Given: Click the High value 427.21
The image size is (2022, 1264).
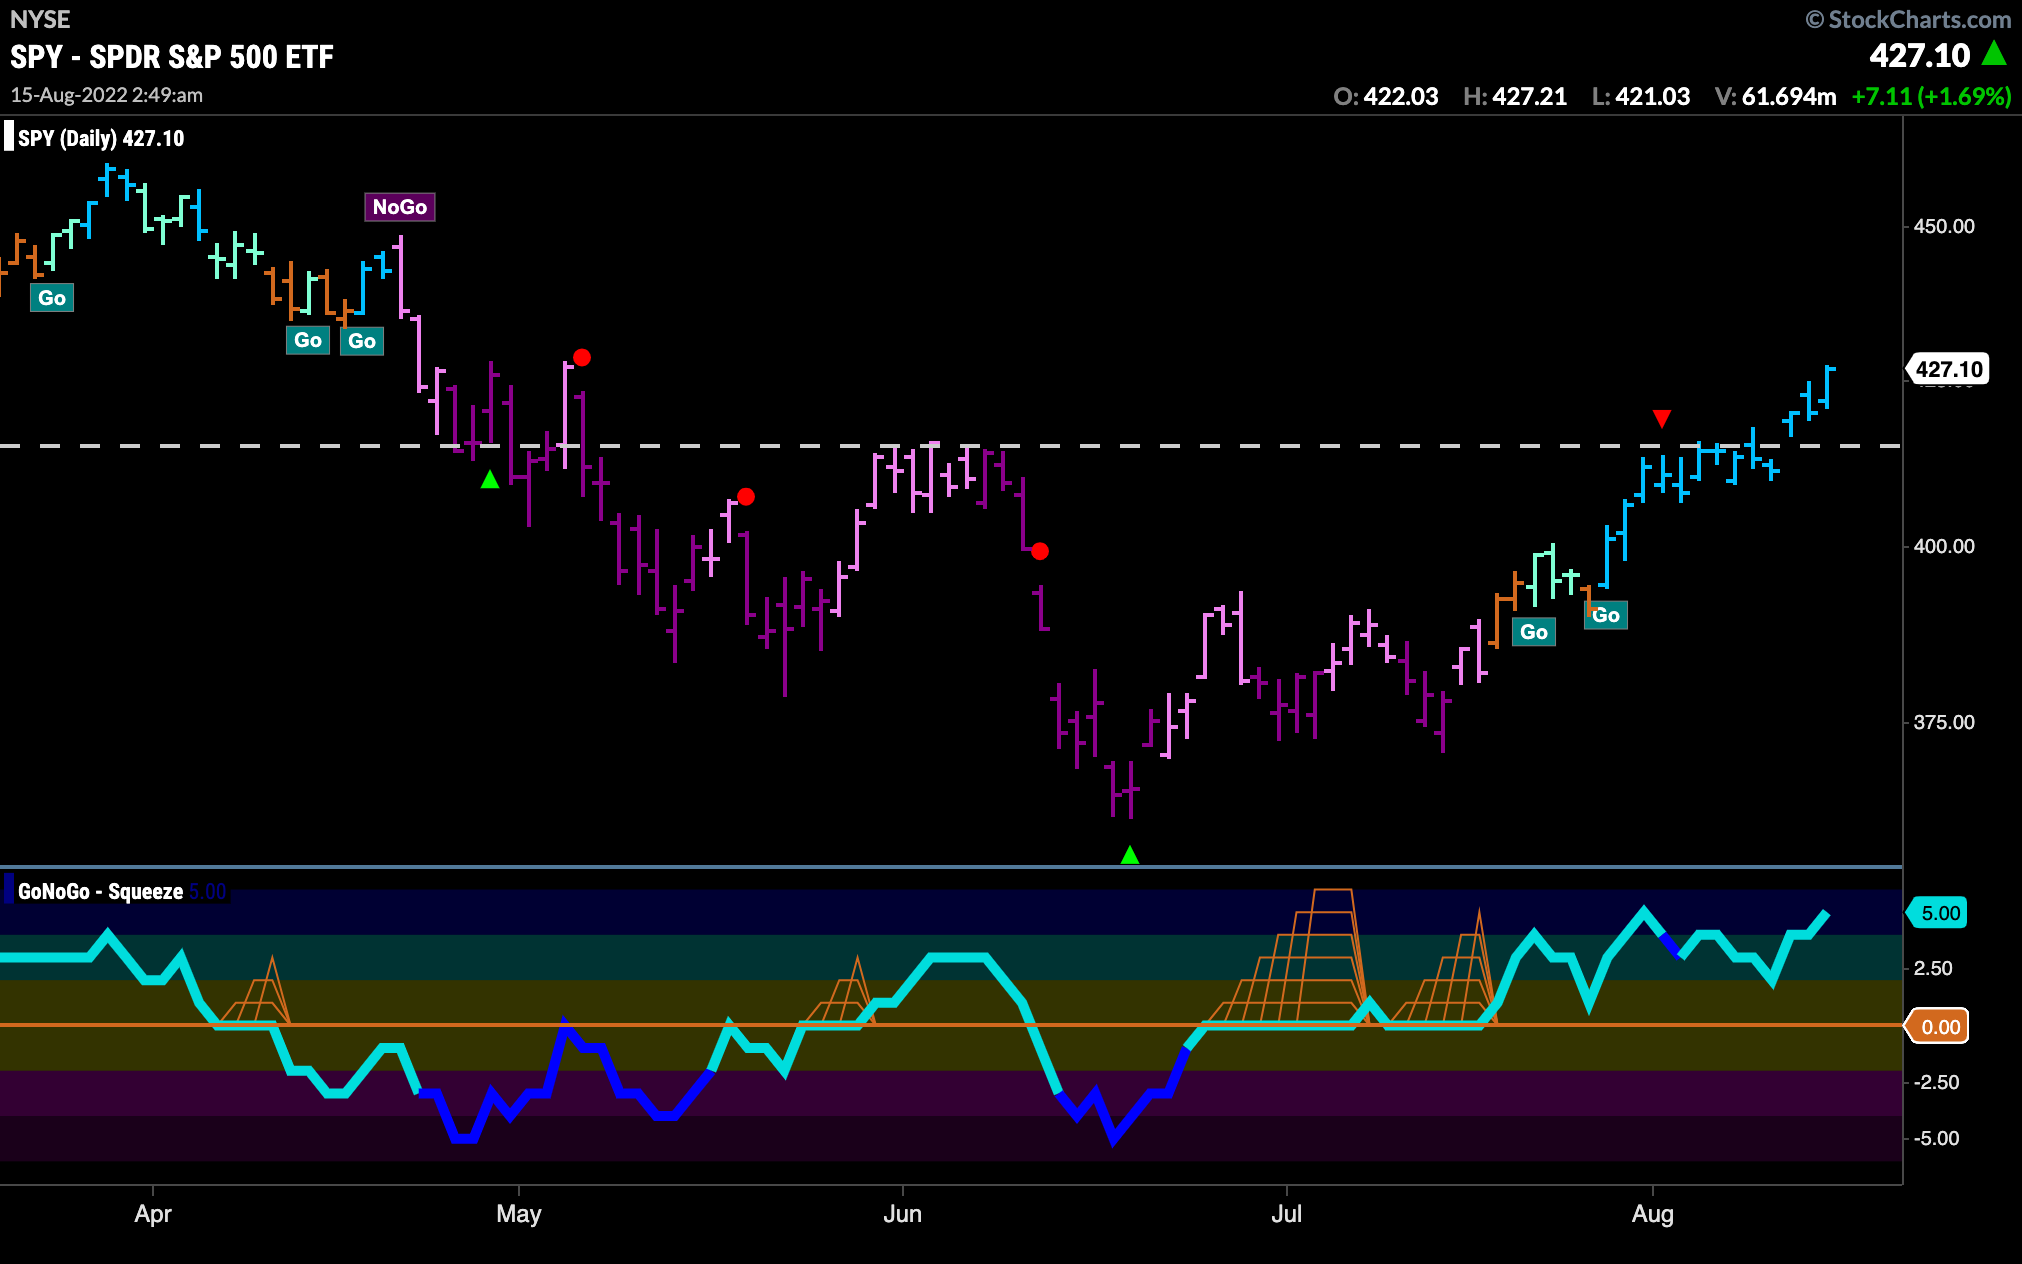Looking at the screenshot, I should (1529, 97).
